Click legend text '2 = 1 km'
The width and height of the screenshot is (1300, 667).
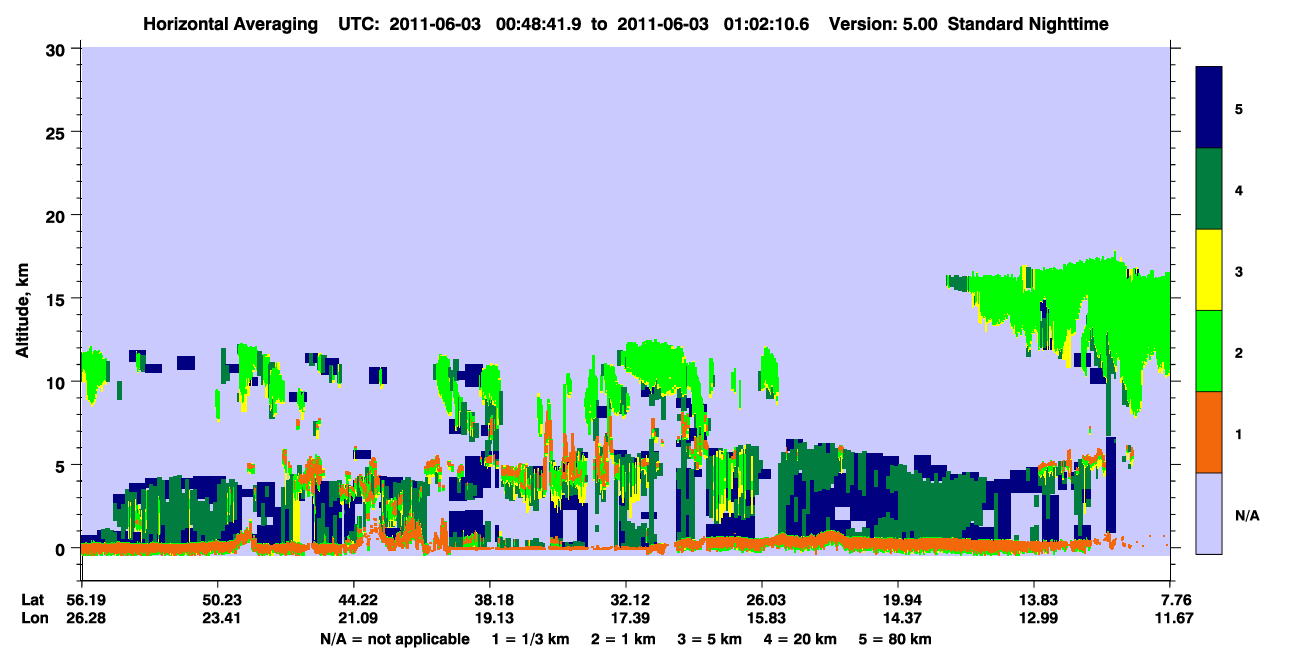point(625,638)
